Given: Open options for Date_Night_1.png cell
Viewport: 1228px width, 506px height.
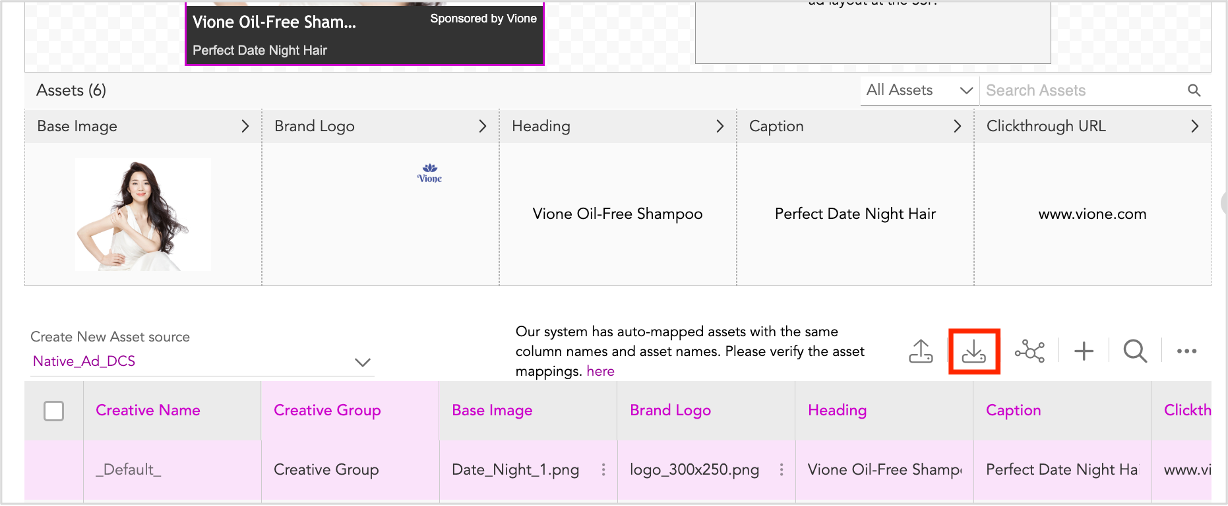Looking at the screenshot, I should pyautogui.click(x=603, y=470).
